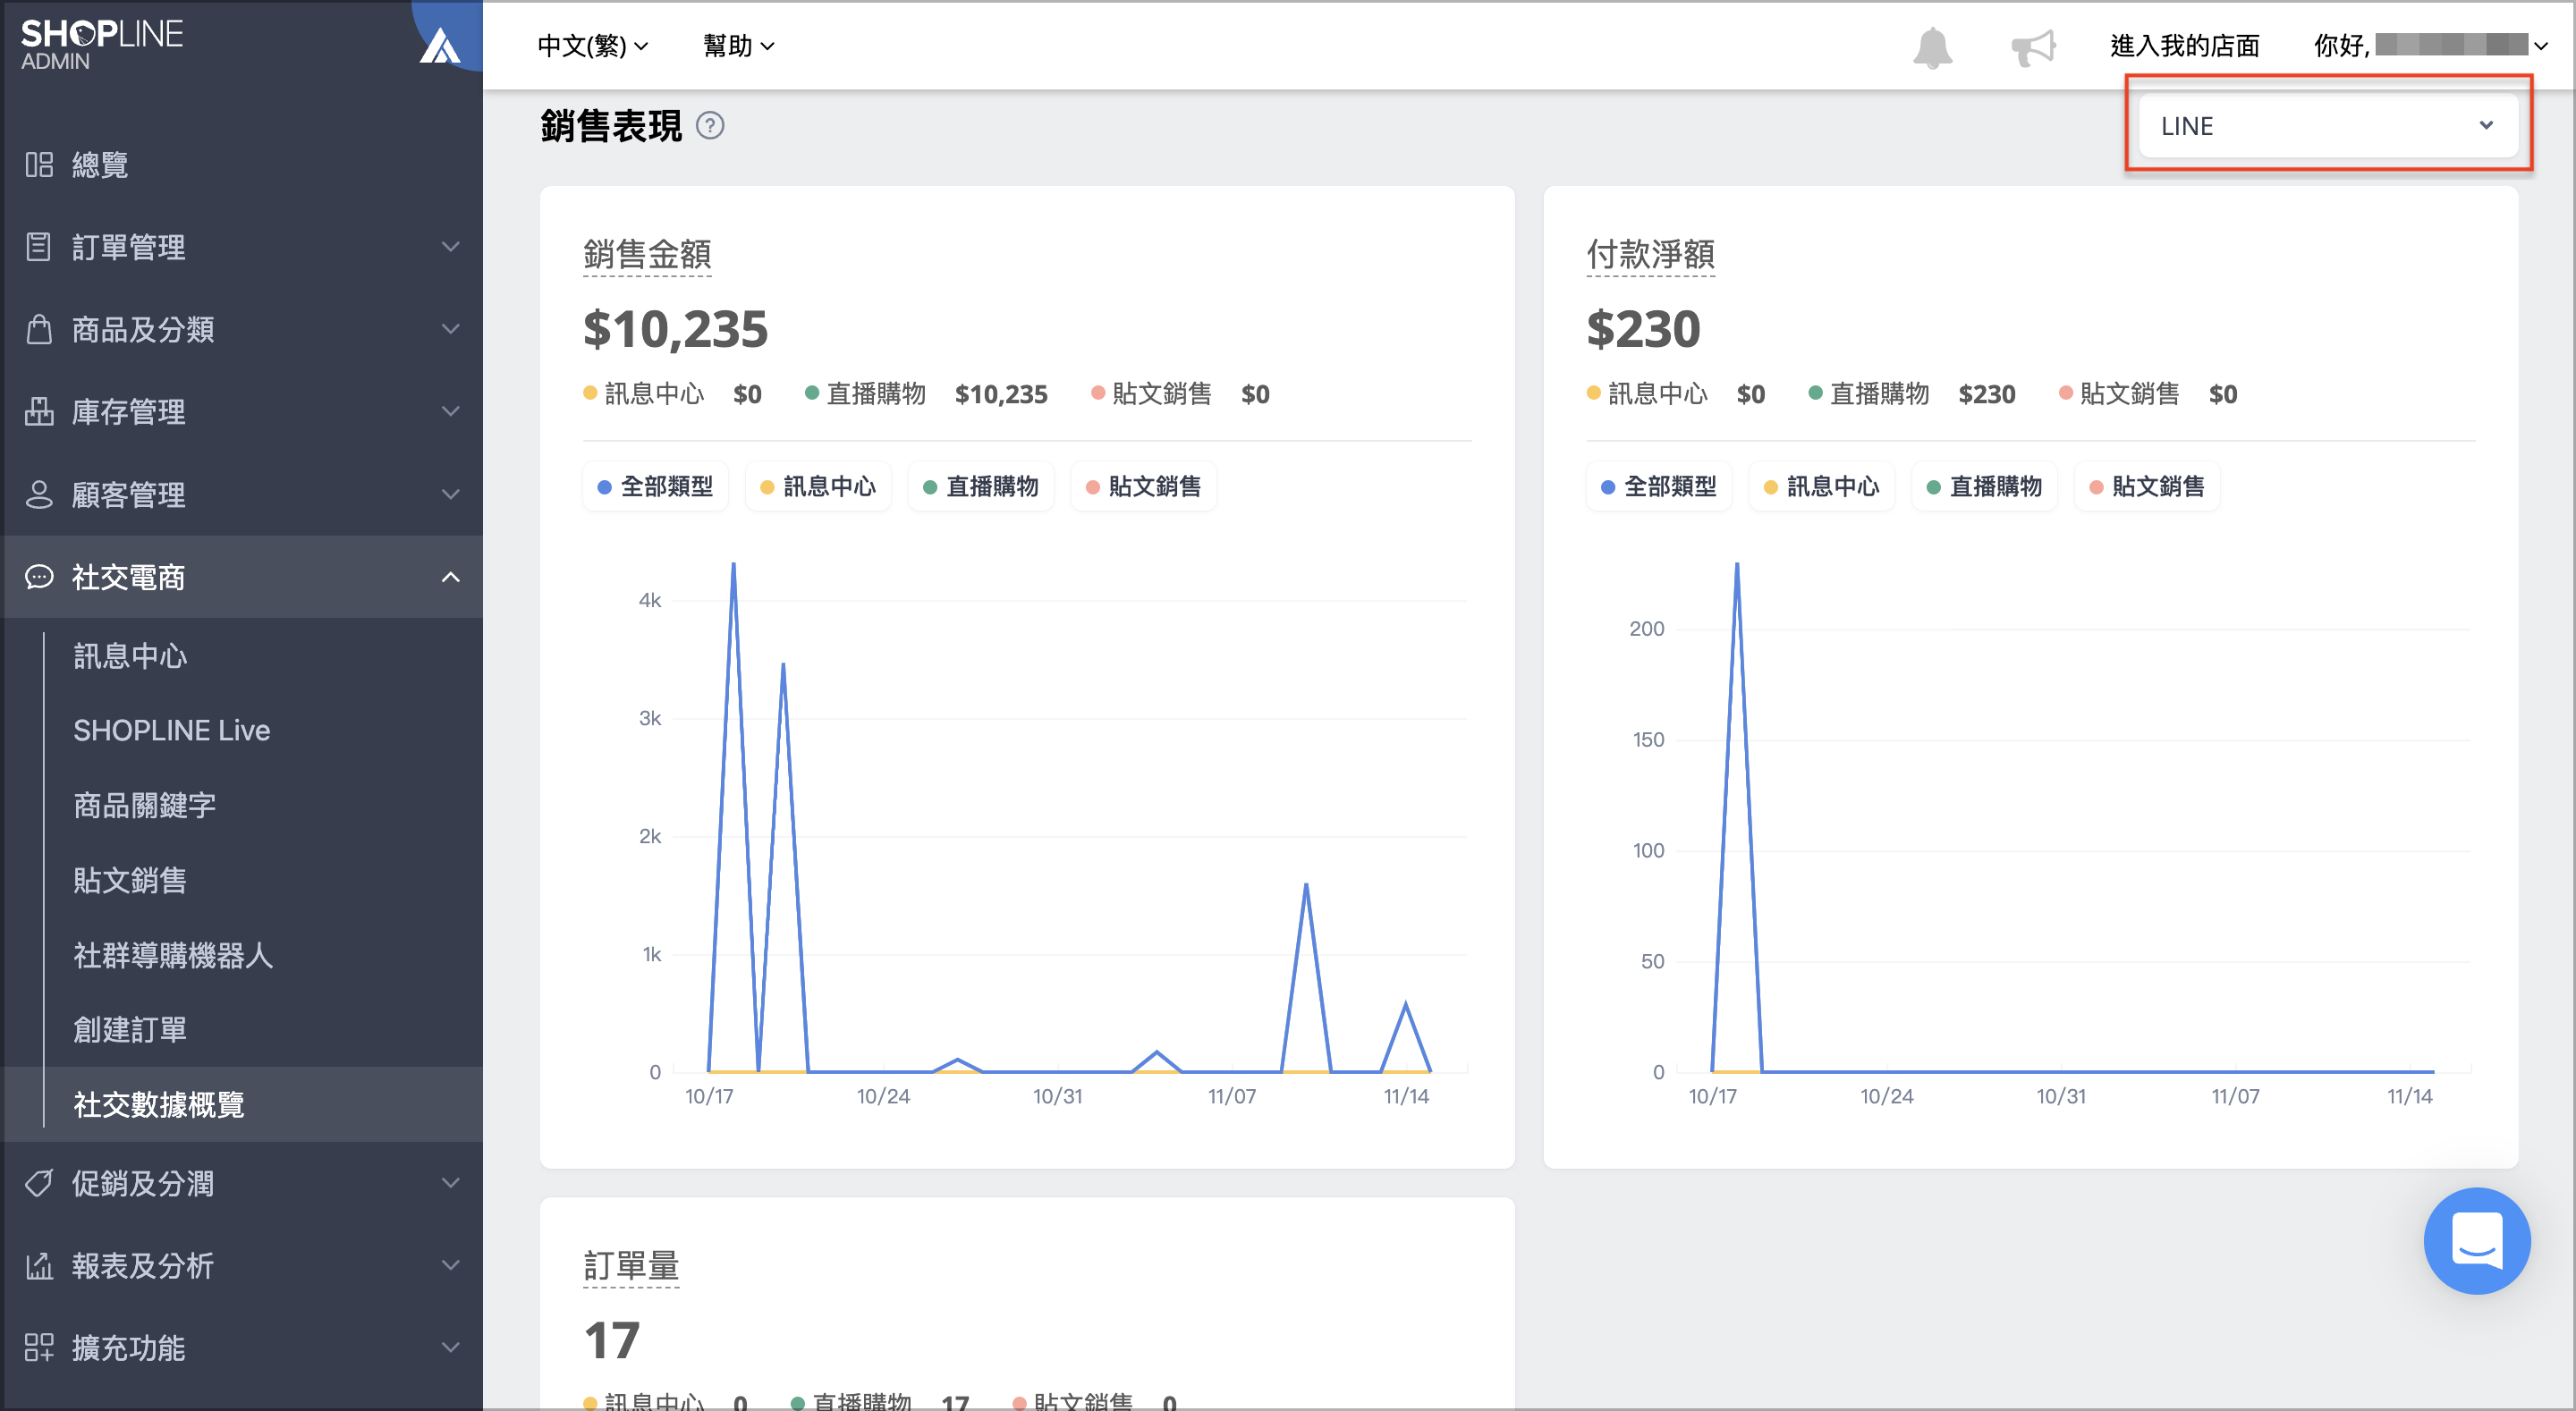Open 訊息中心 in the sidebar submenu
This screenshot has width=2576, height=1411.
tap(130, 656)
